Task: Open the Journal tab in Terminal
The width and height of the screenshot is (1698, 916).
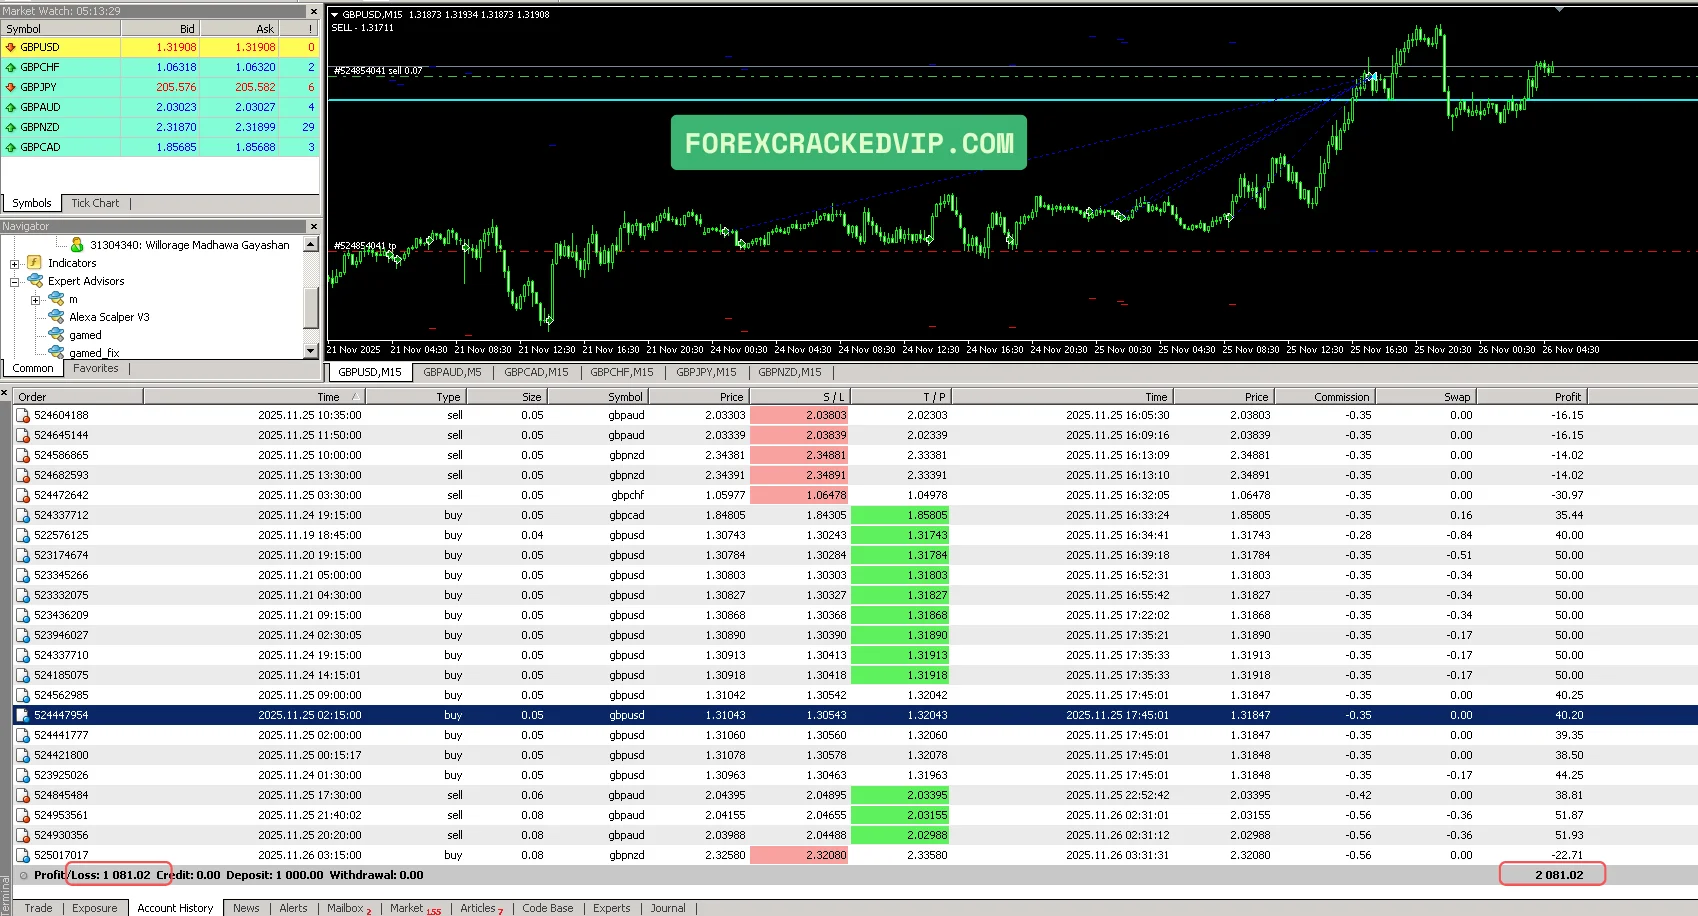Action: (x=667, y=908)
